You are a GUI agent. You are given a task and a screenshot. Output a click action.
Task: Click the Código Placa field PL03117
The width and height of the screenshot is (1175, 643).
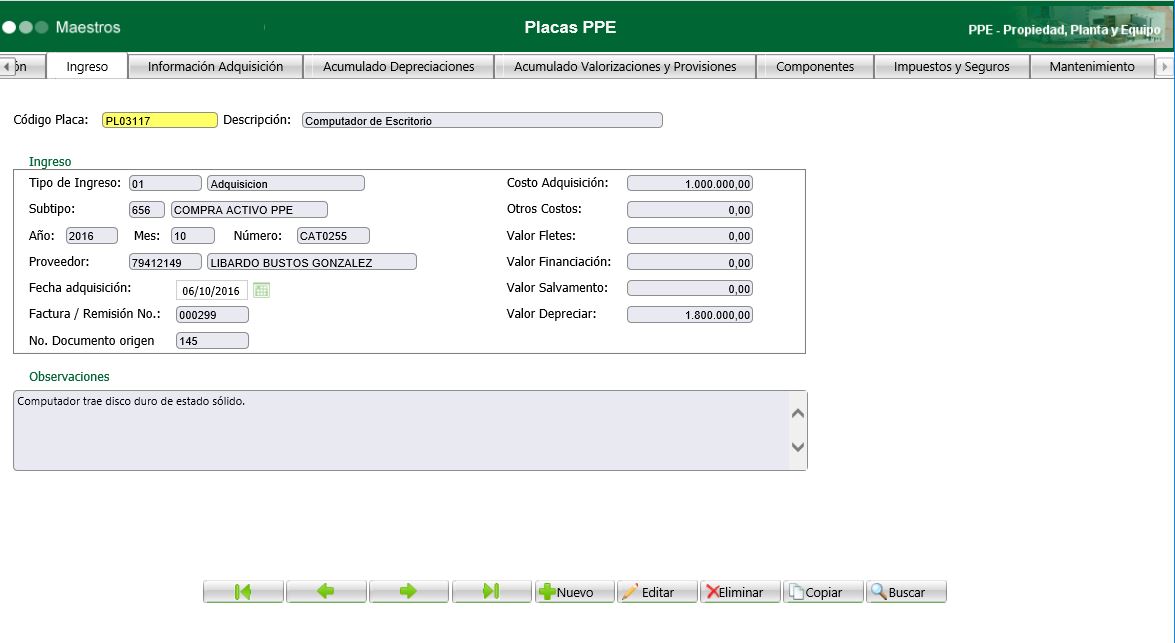pos(160,120)
